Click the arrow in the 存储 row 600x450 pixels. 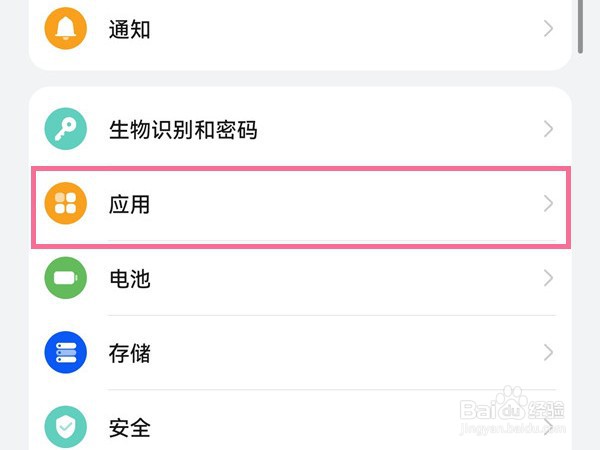coord(548,352)
